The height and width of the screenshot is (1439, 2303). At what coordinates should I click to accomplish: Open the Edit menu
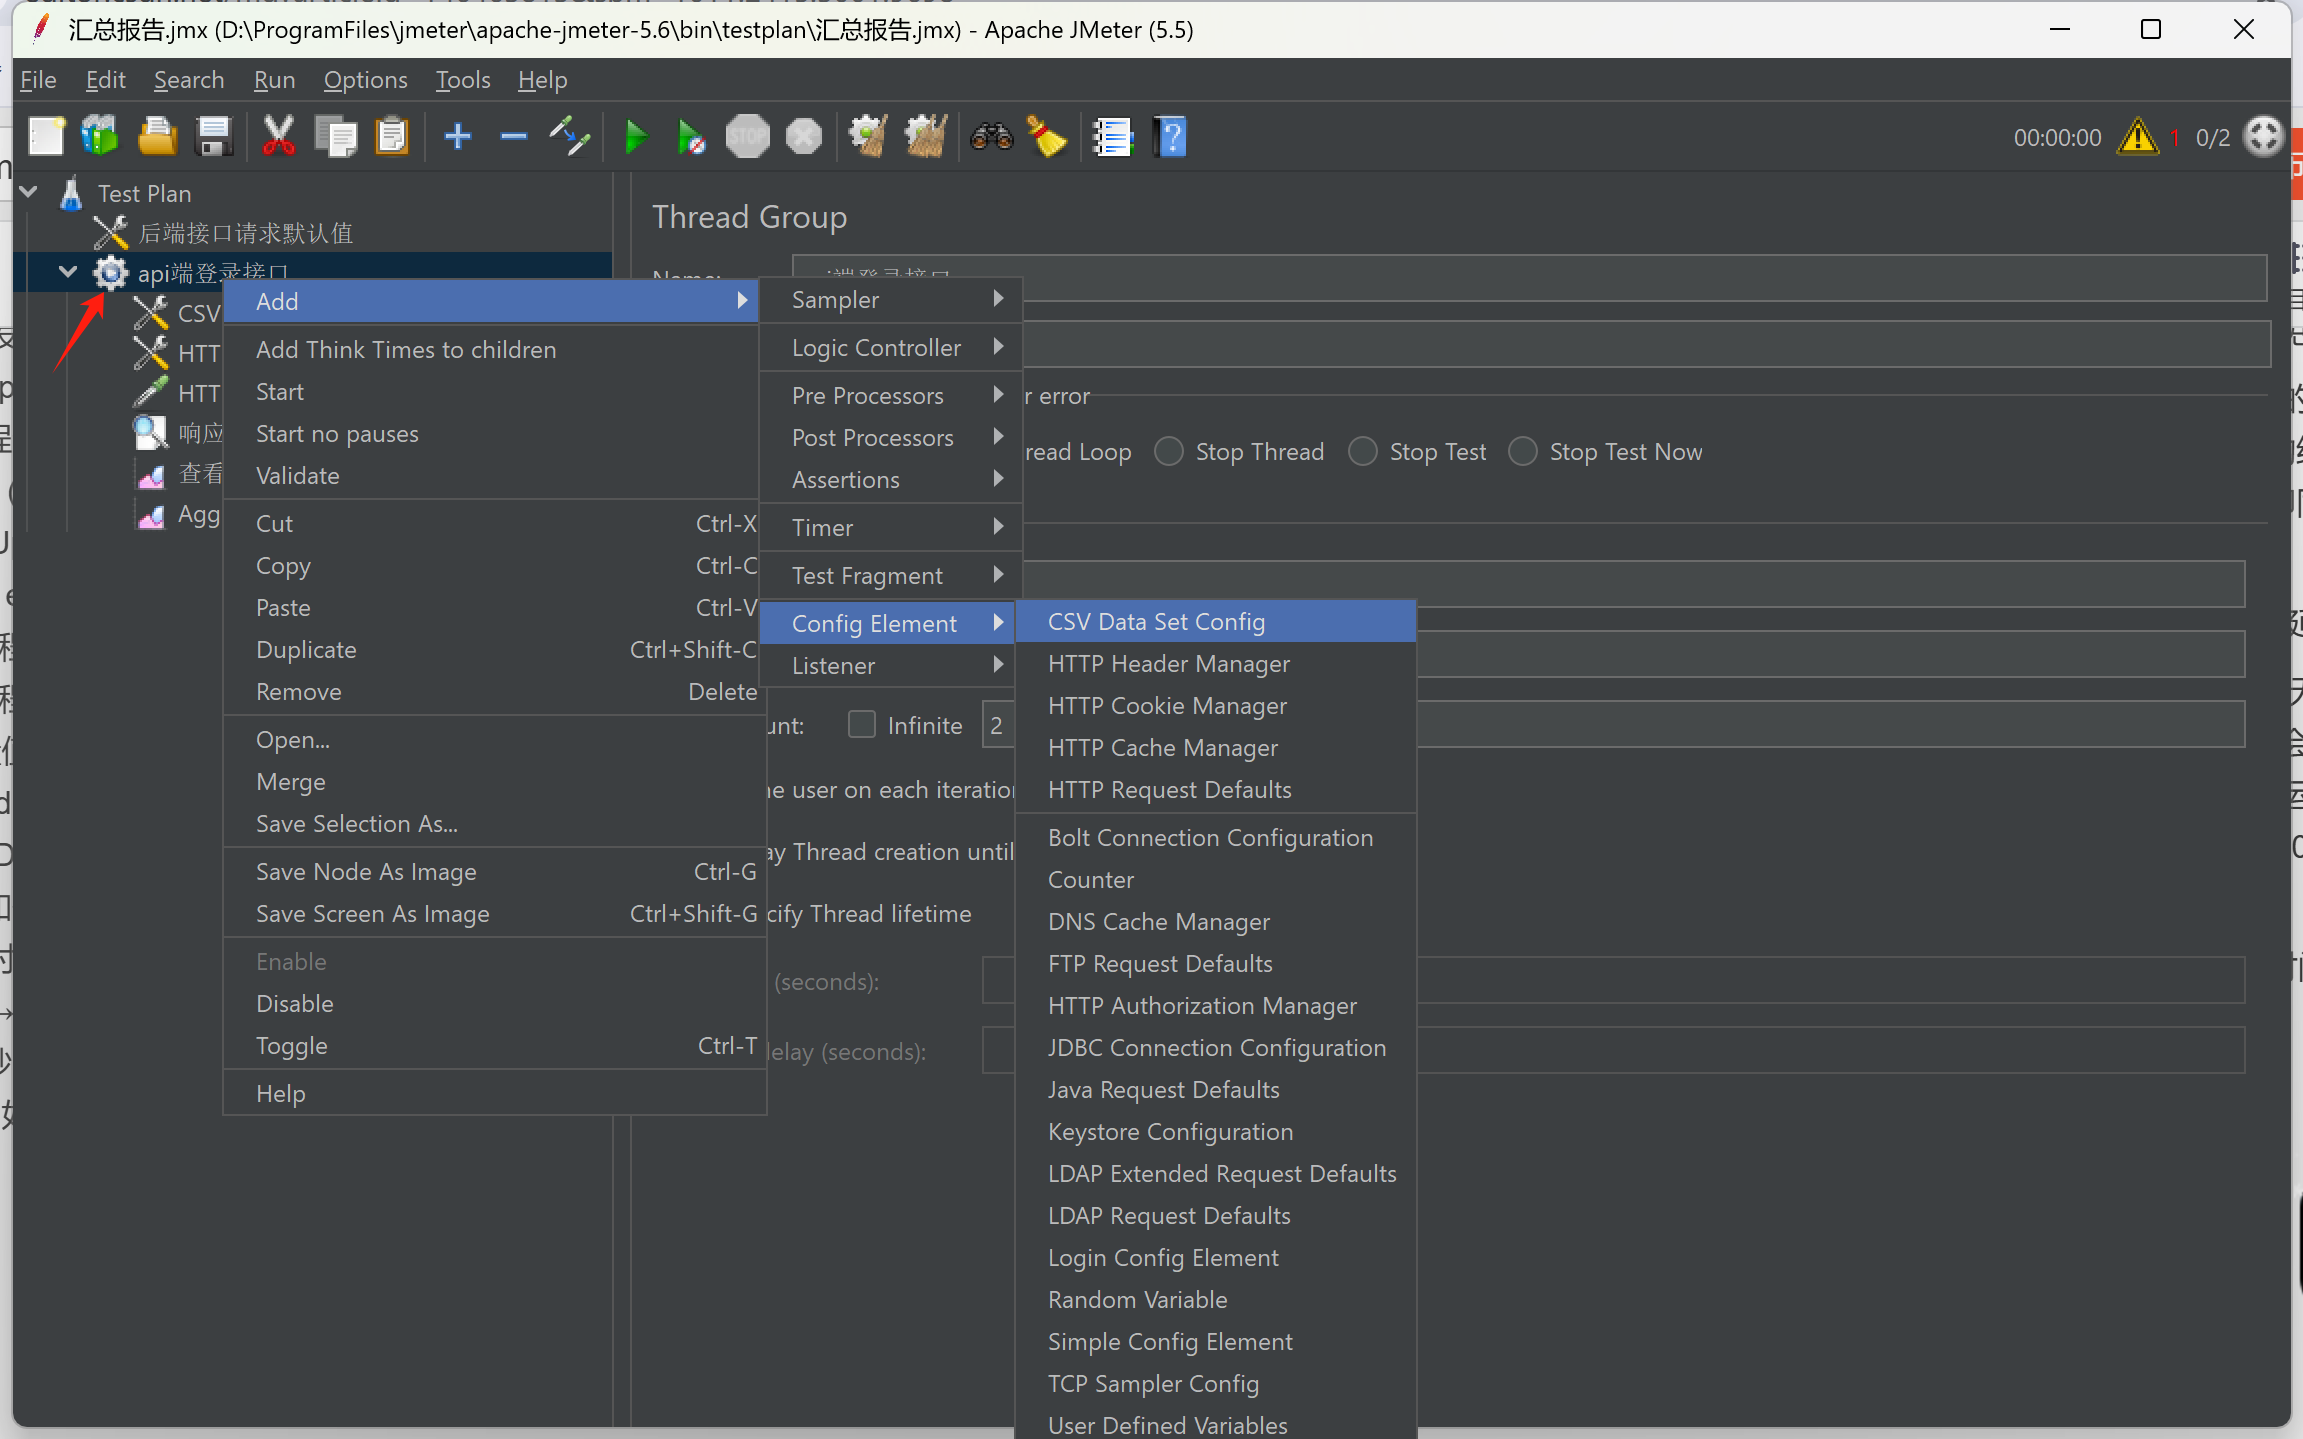coord(105,80)
